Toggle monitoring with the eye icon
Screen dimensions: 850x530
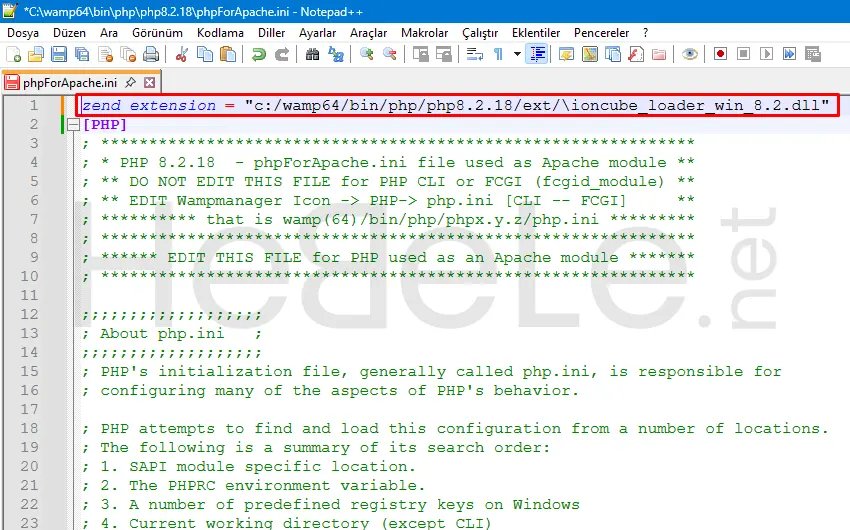click(x=690, y=54)
